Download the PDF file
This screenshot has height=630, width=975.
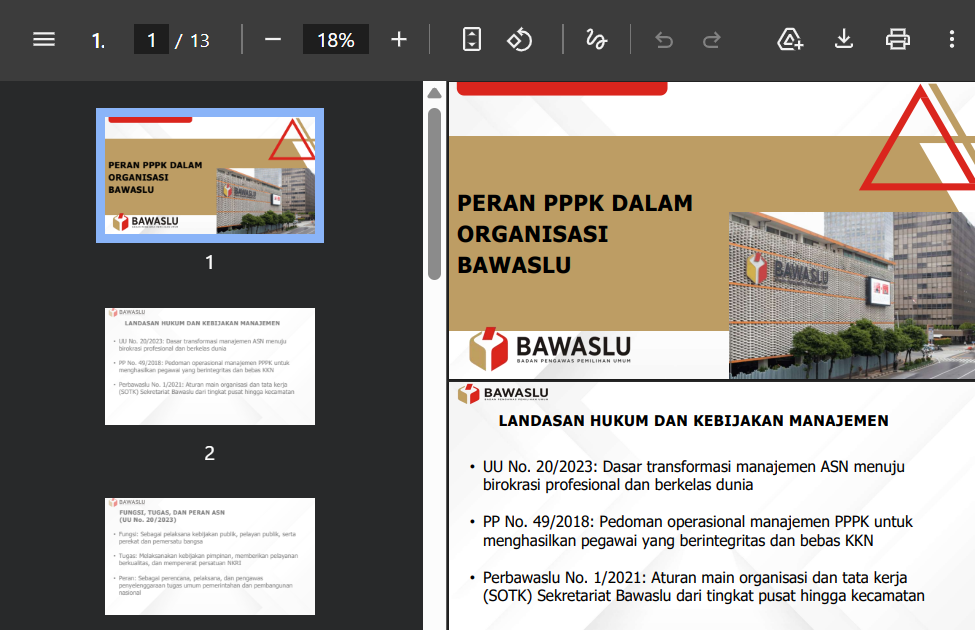click(x=844, y=39)
